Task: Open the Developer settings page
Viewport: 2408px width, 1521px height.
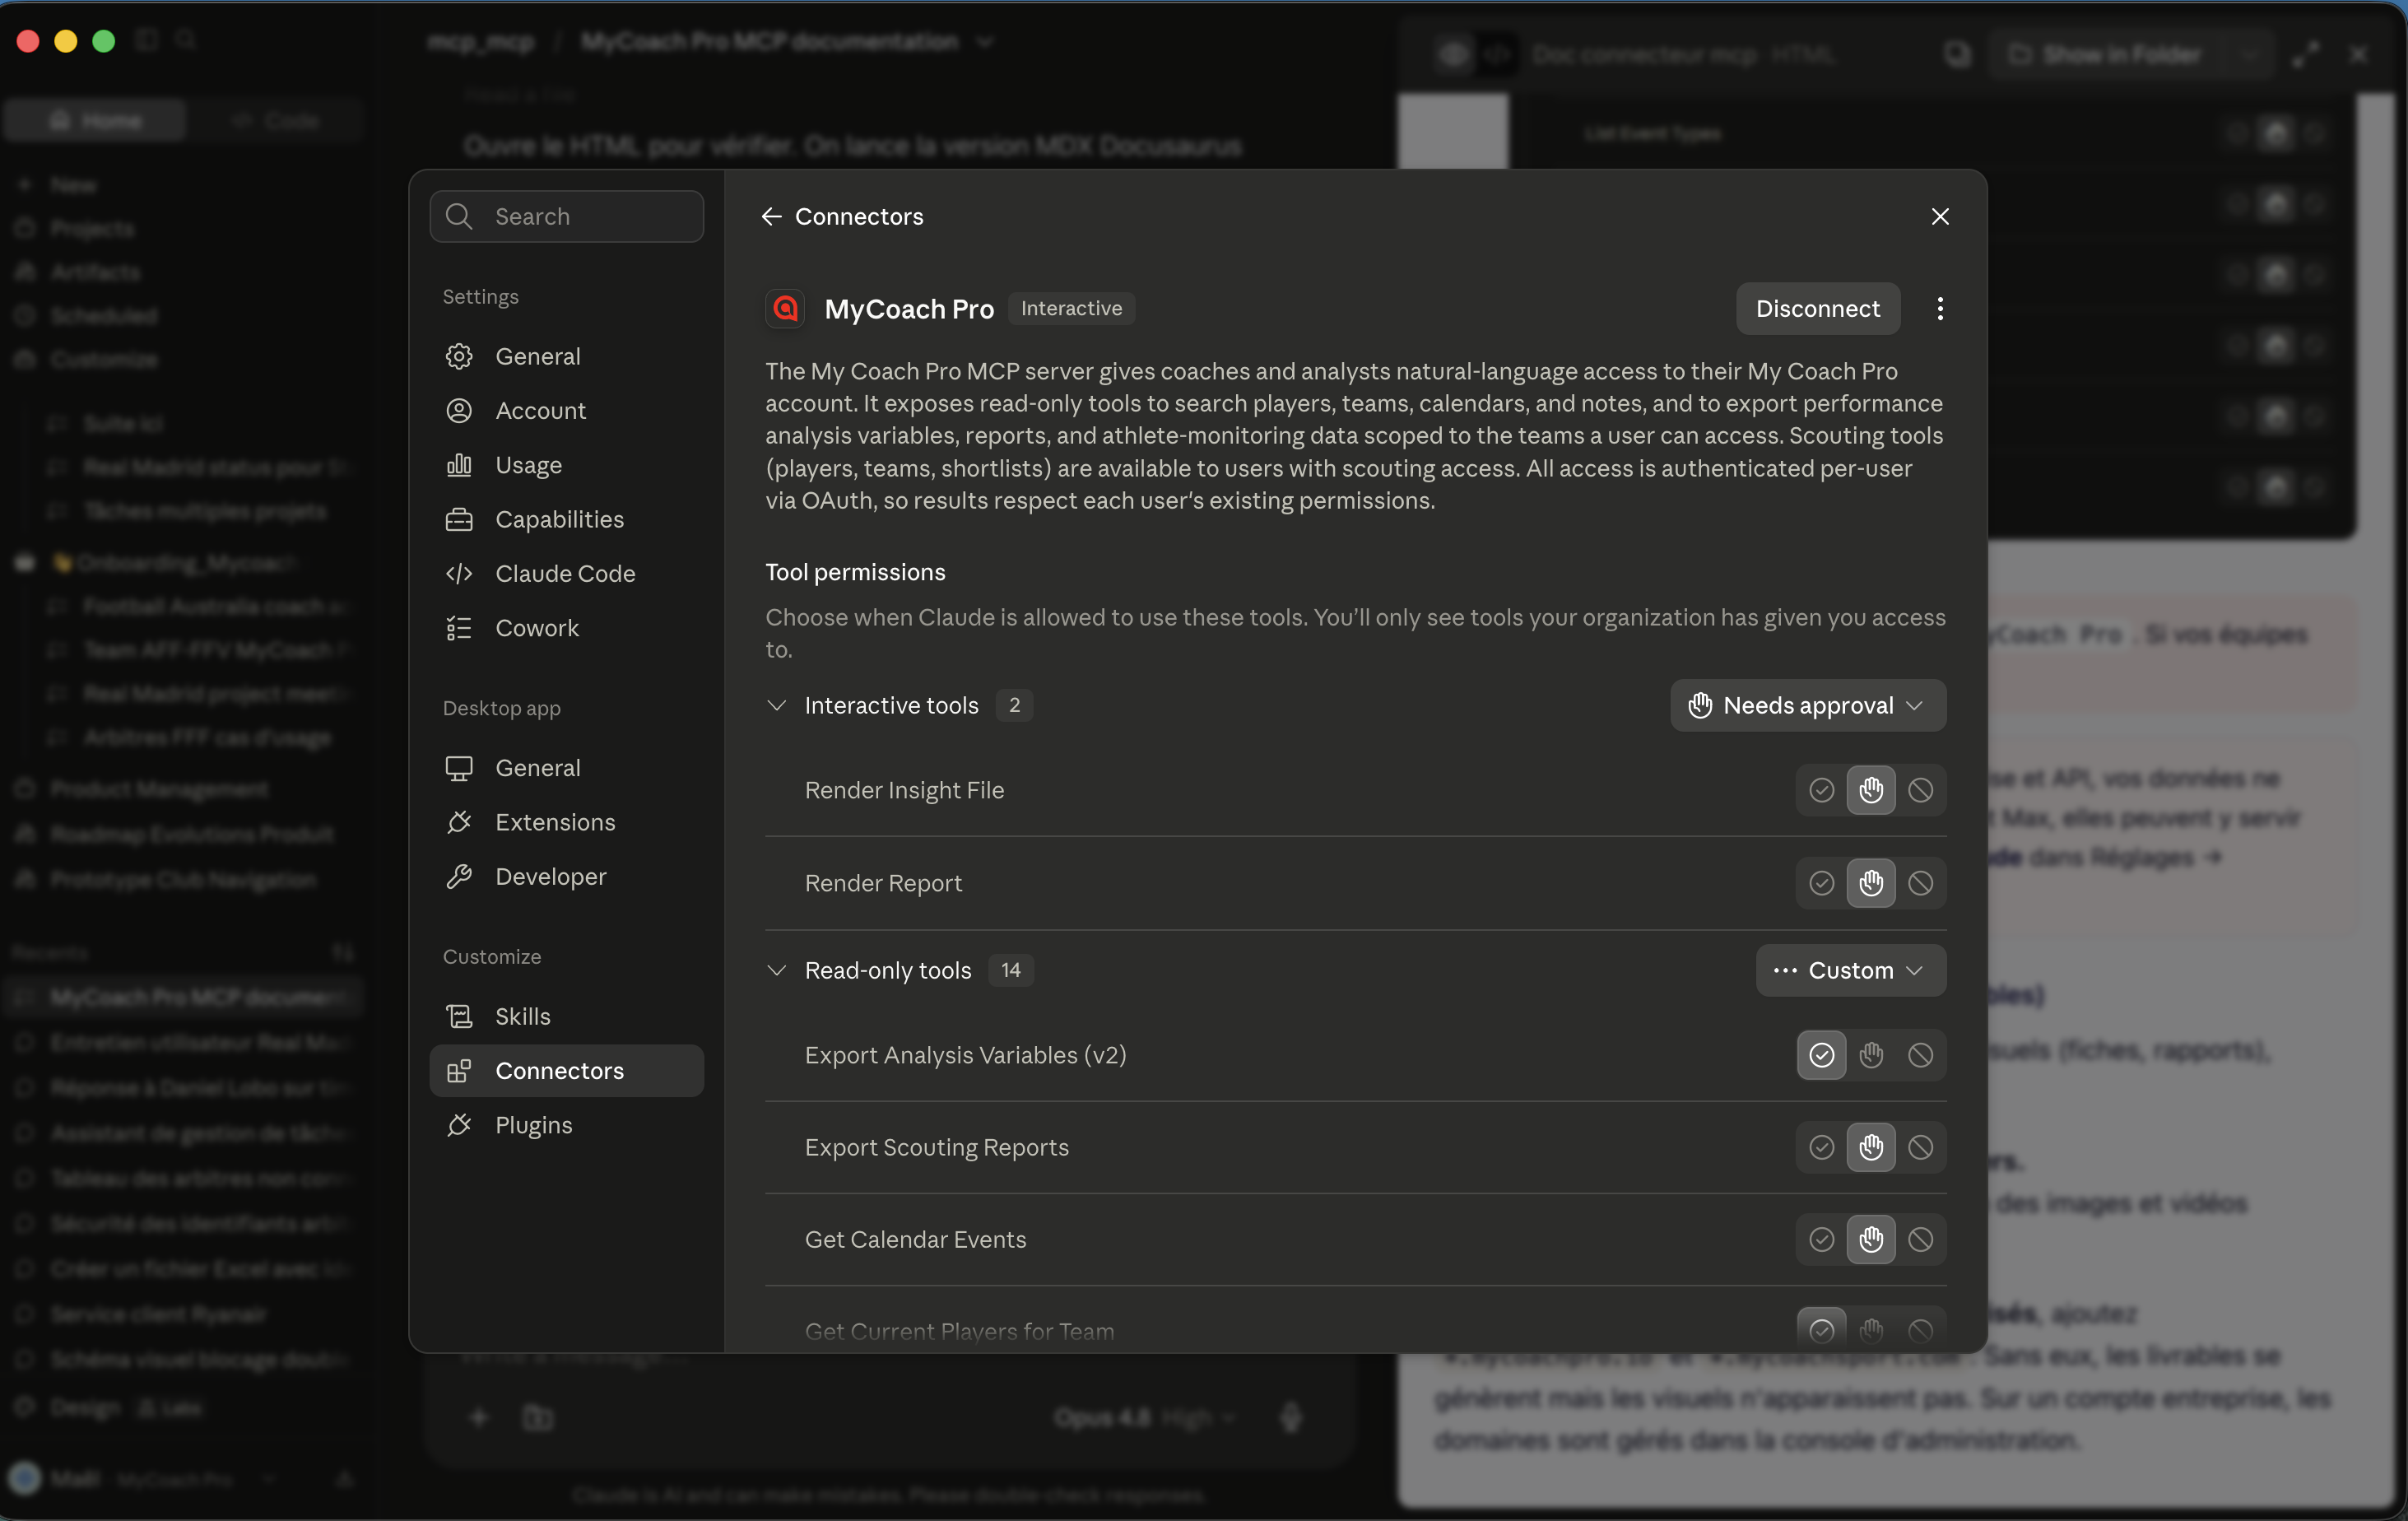Action: [x=566, y=876]
